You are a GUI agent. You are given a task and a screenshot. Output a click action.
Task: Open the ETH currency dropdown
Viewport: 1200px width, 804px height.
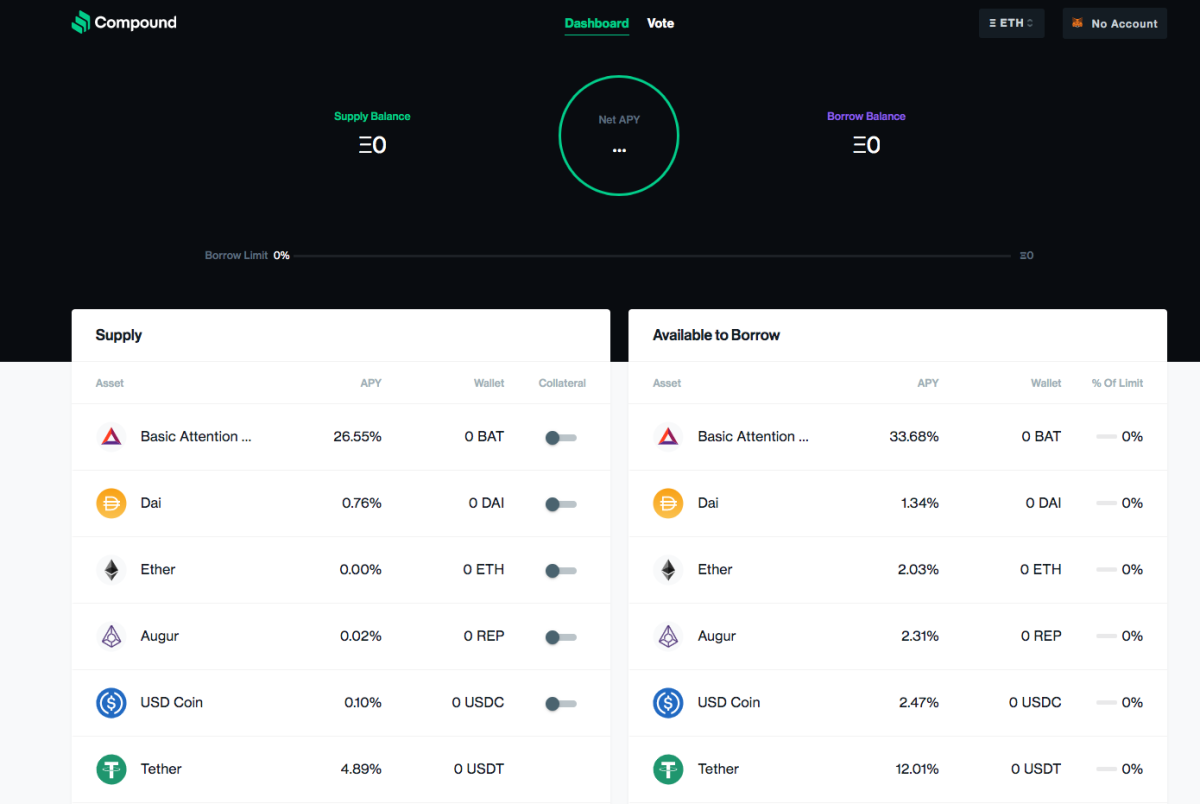[x=1011, y=23]
